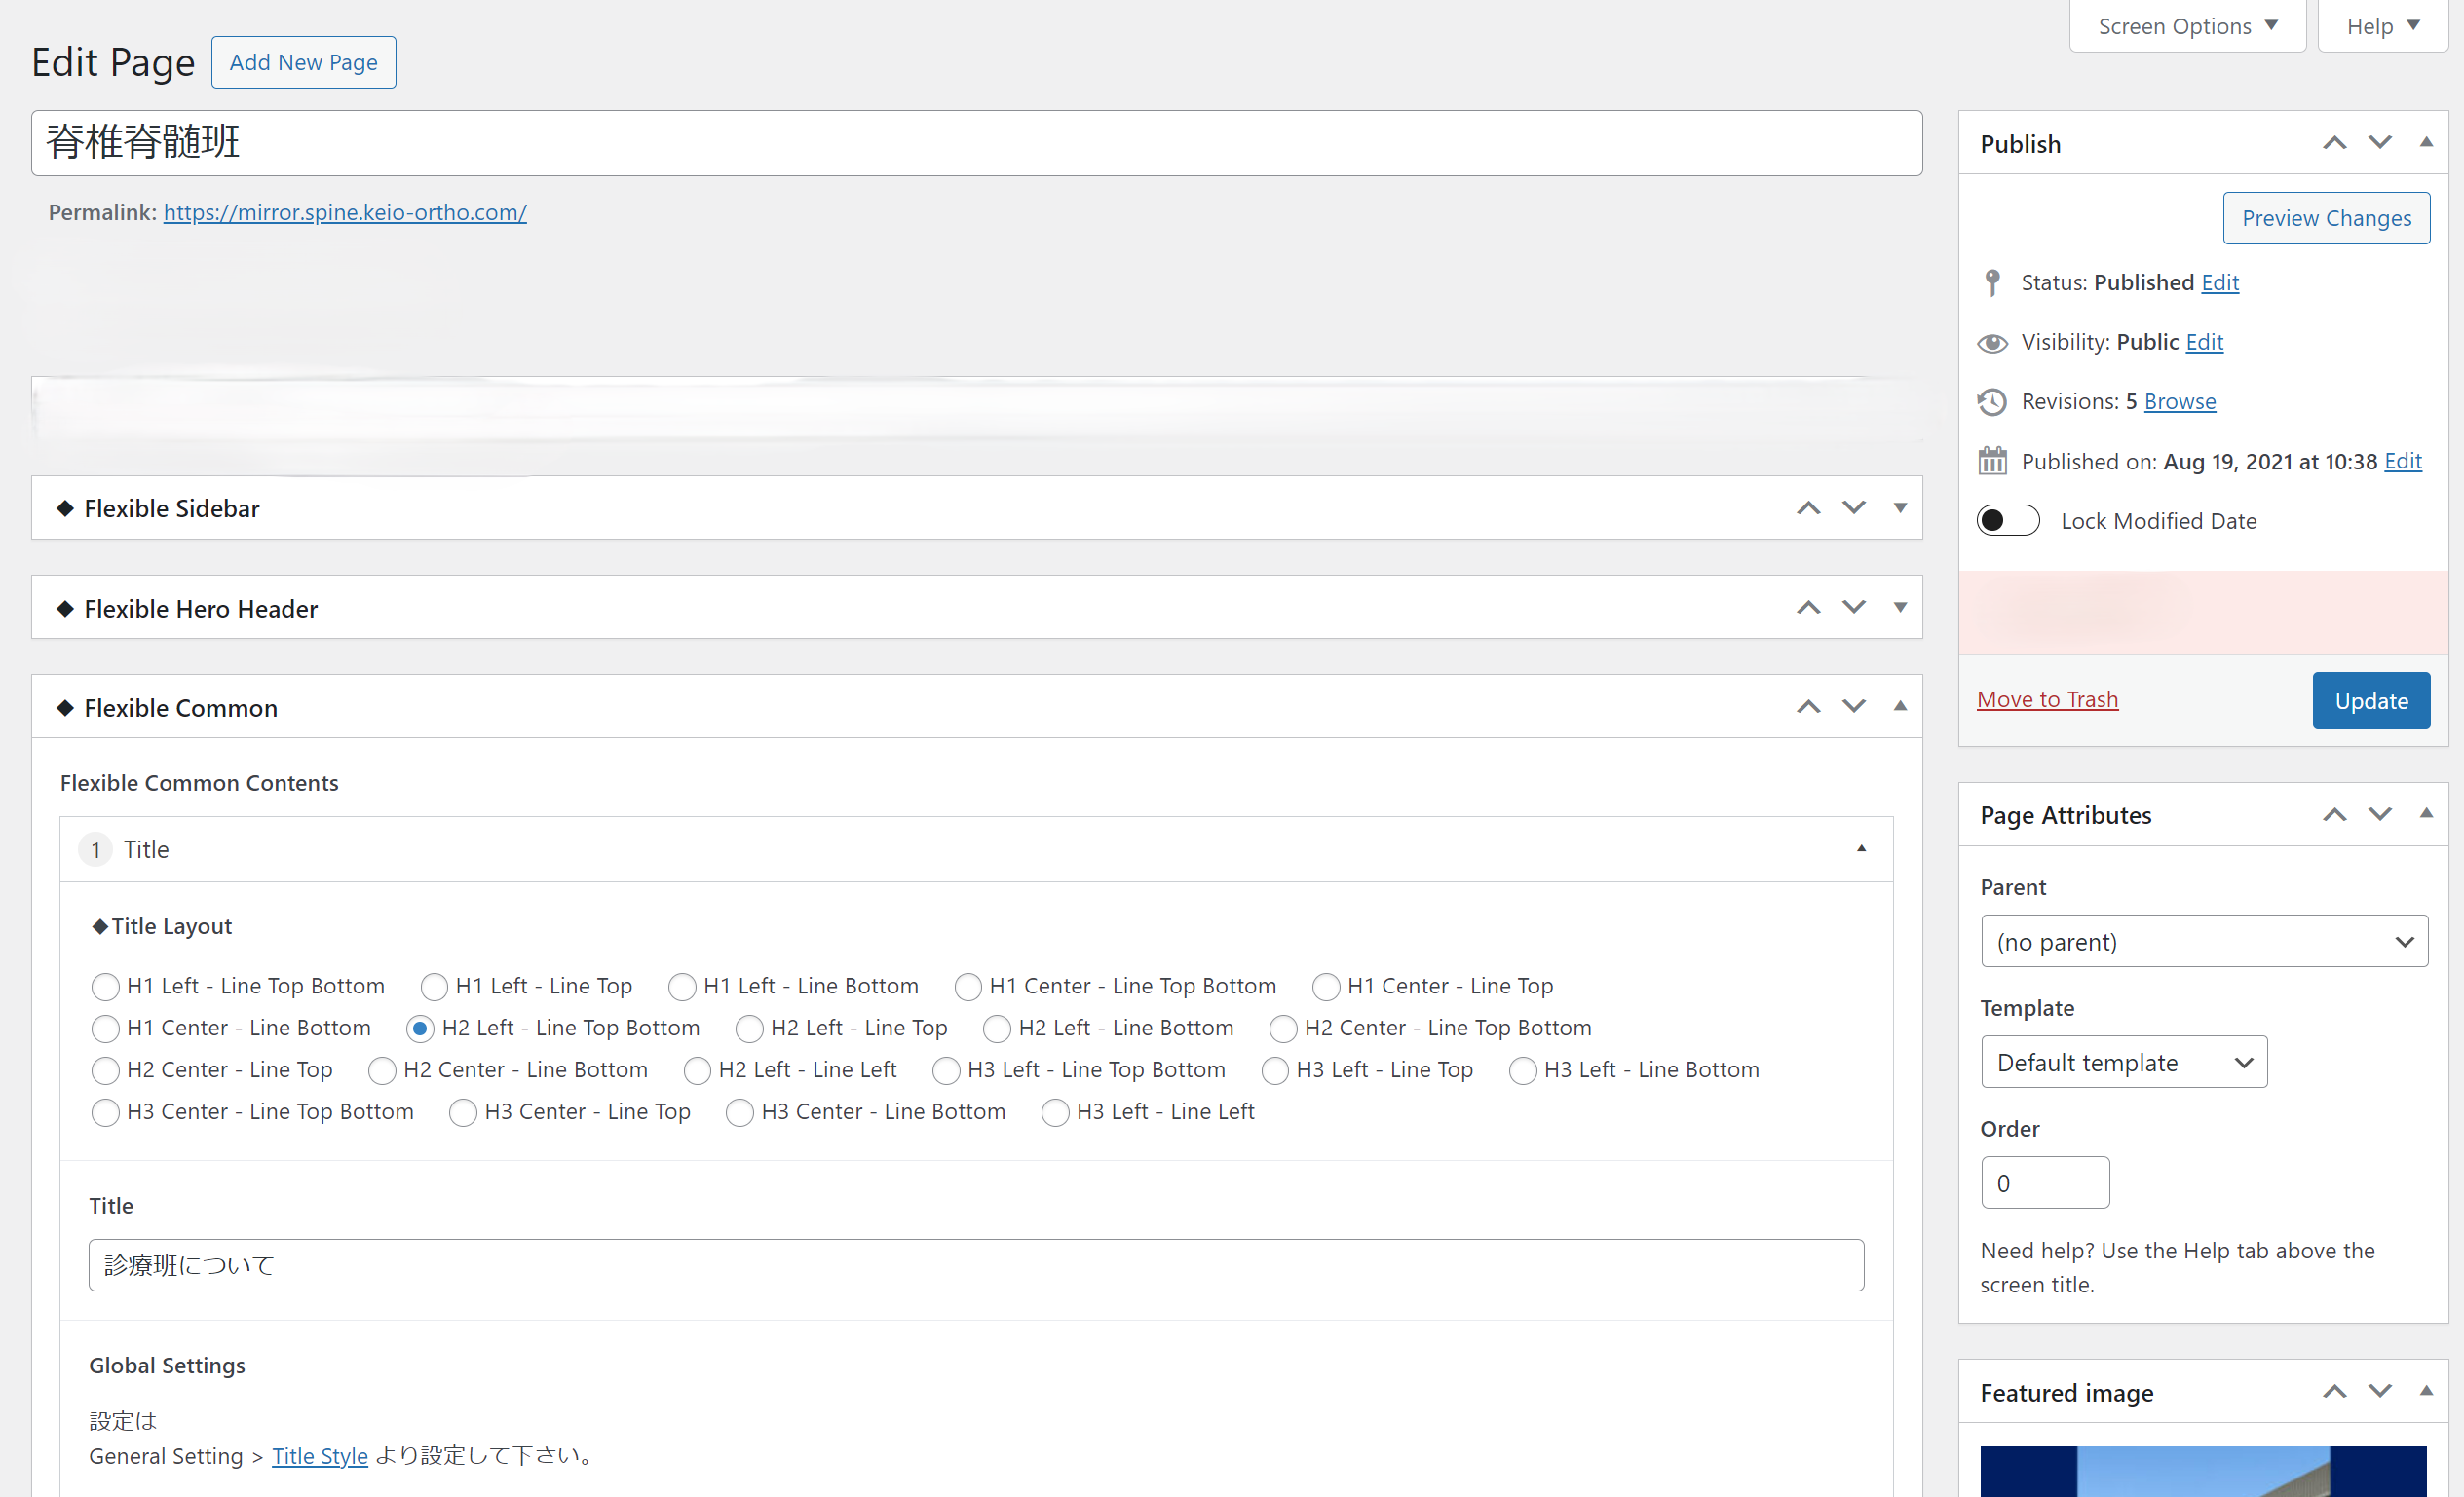Click the status pin icon
Screen dimensions: 2464x1497
click(x=1992, y=283)
